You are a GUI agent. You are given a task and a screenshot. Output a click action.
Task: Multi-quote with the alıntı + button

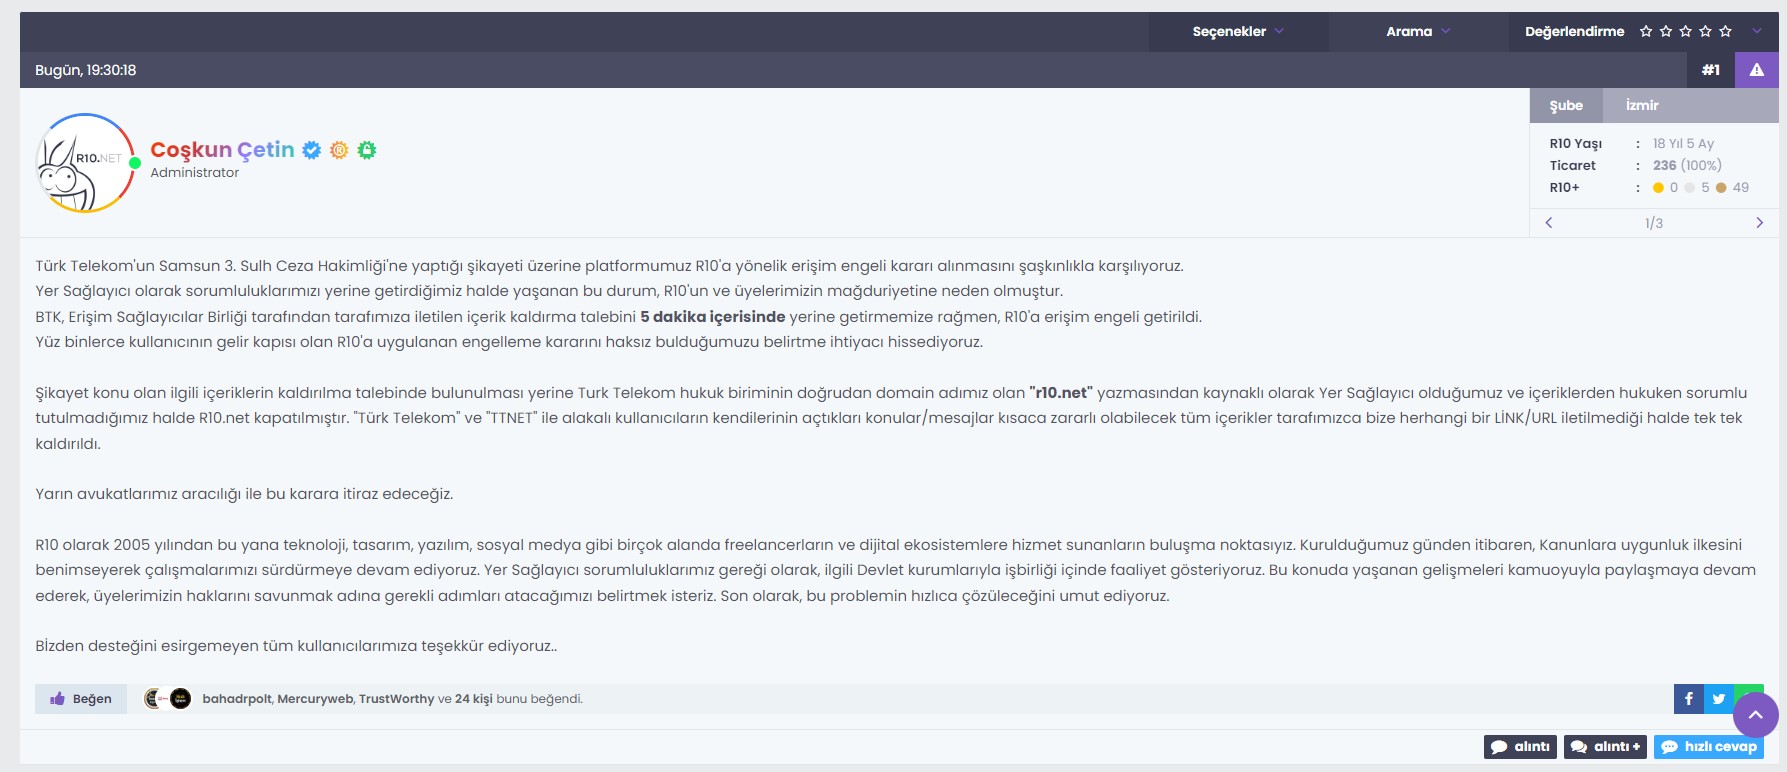pyautogui.click(x=1605, y=747)
